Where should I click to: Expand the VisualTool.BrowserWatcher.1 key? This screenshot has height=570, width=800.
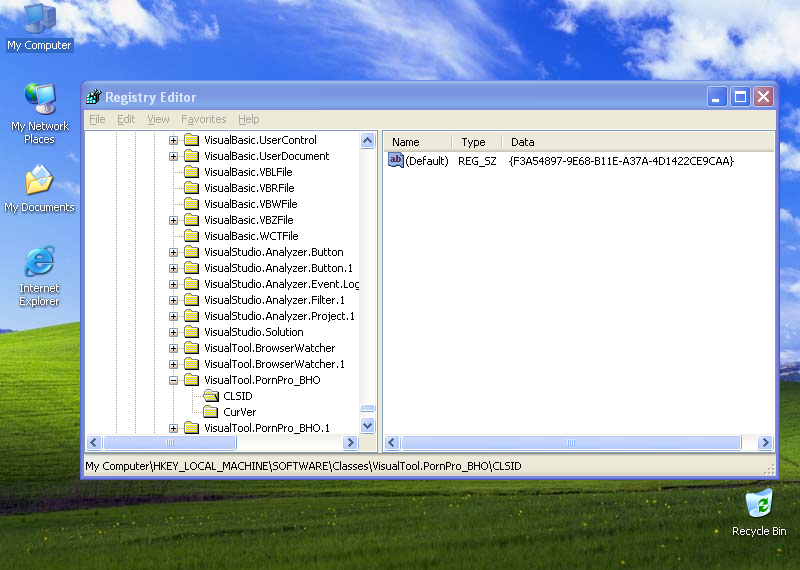173,364
